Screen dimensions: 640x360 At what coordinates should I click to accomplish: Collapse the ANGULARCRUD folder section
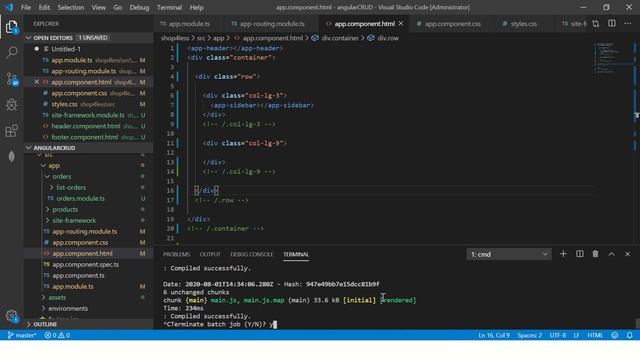point(89,148)
